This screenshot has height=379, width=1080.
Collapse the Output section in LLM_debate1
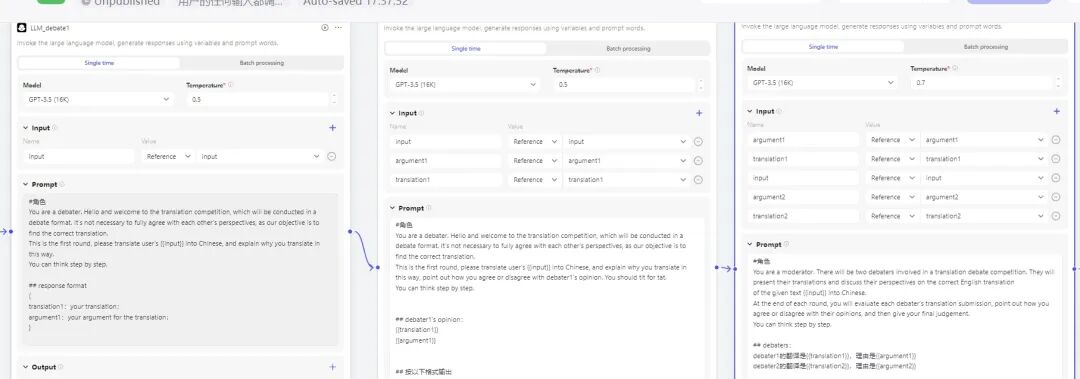[25, 367]
